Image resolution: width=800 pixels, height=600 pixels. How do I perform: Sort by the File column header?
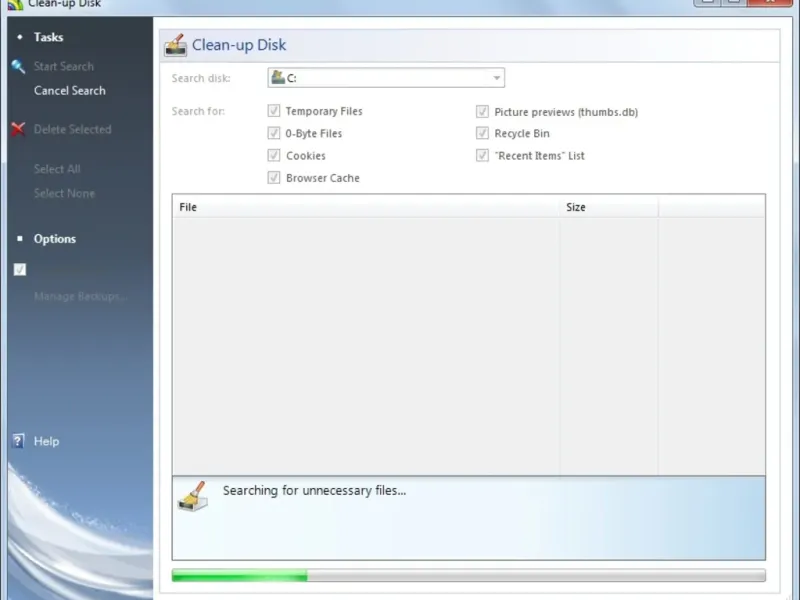tap(365, 207)
